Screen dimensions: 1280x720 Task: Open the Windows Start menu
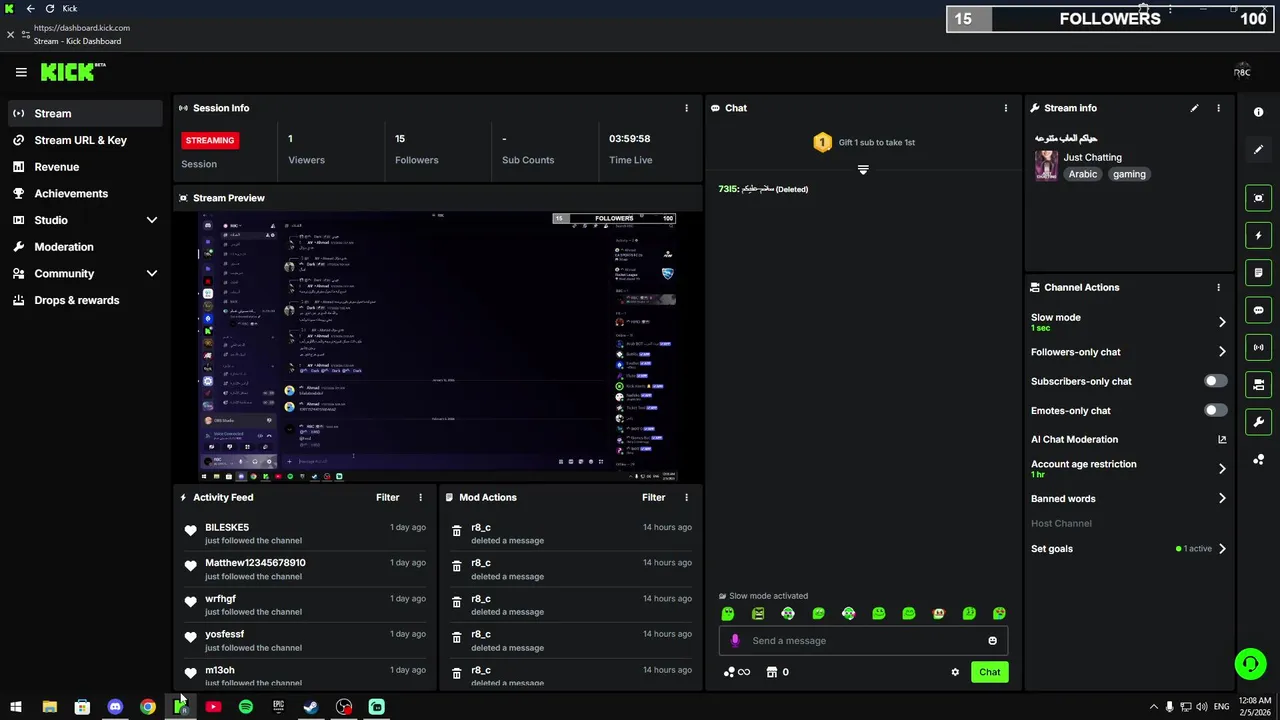(16, 707)
